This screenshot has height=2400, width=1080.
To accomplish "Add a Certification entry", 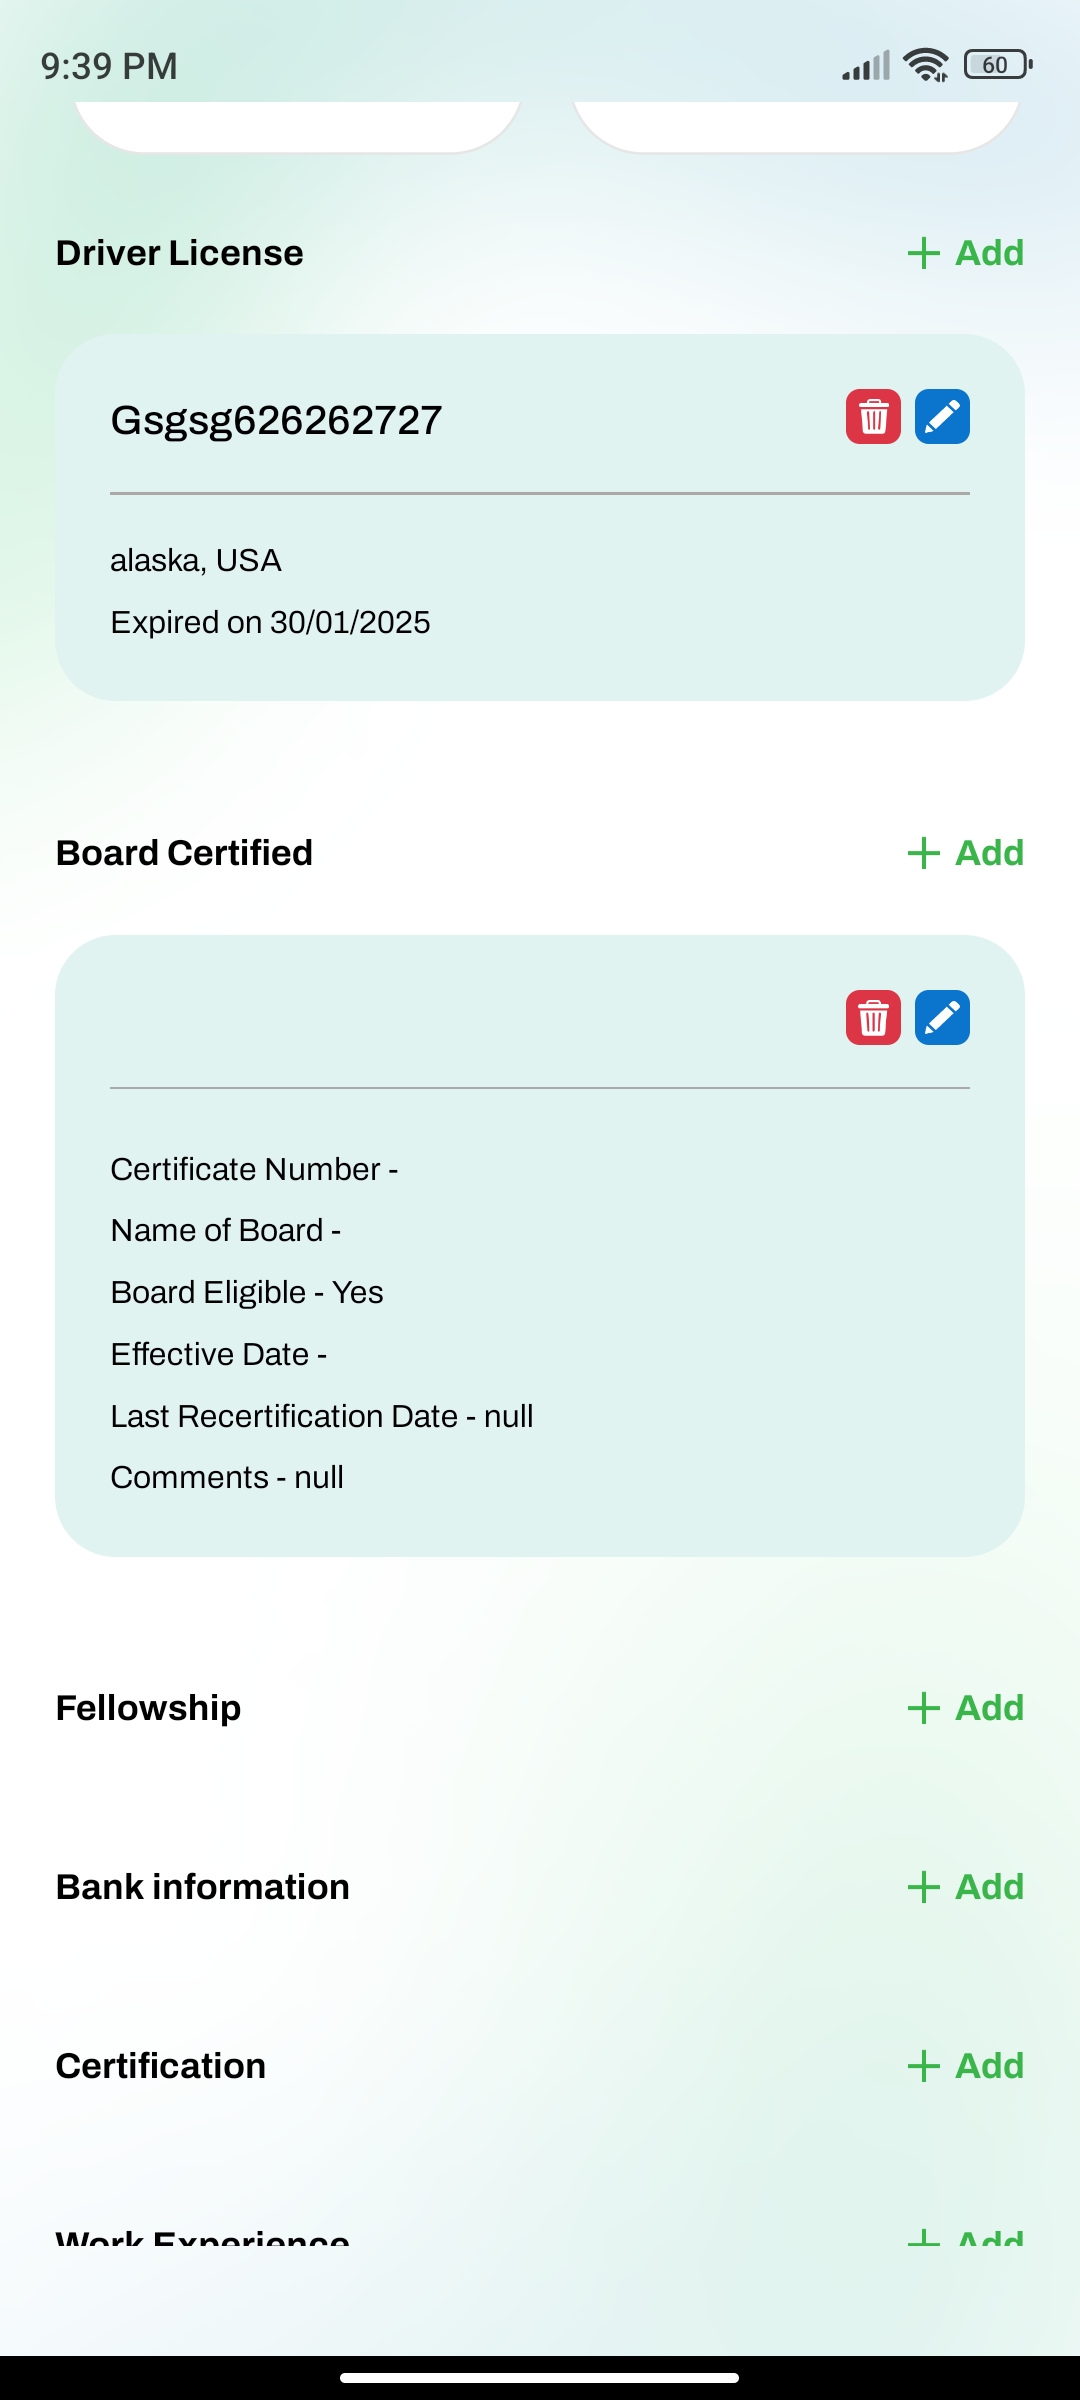I will pos(966,2066).
